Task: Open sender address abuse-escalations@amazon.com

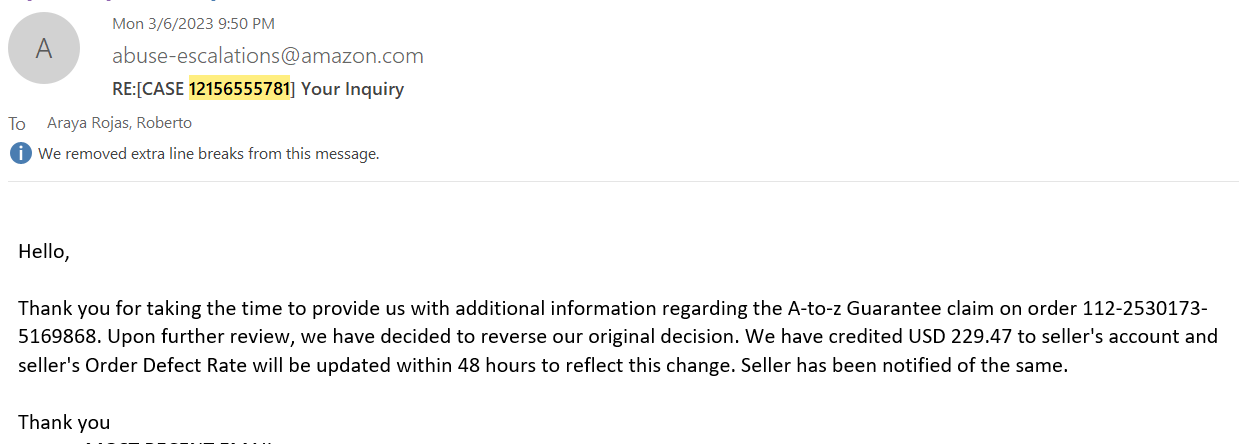Action: (x=267, y=56)
